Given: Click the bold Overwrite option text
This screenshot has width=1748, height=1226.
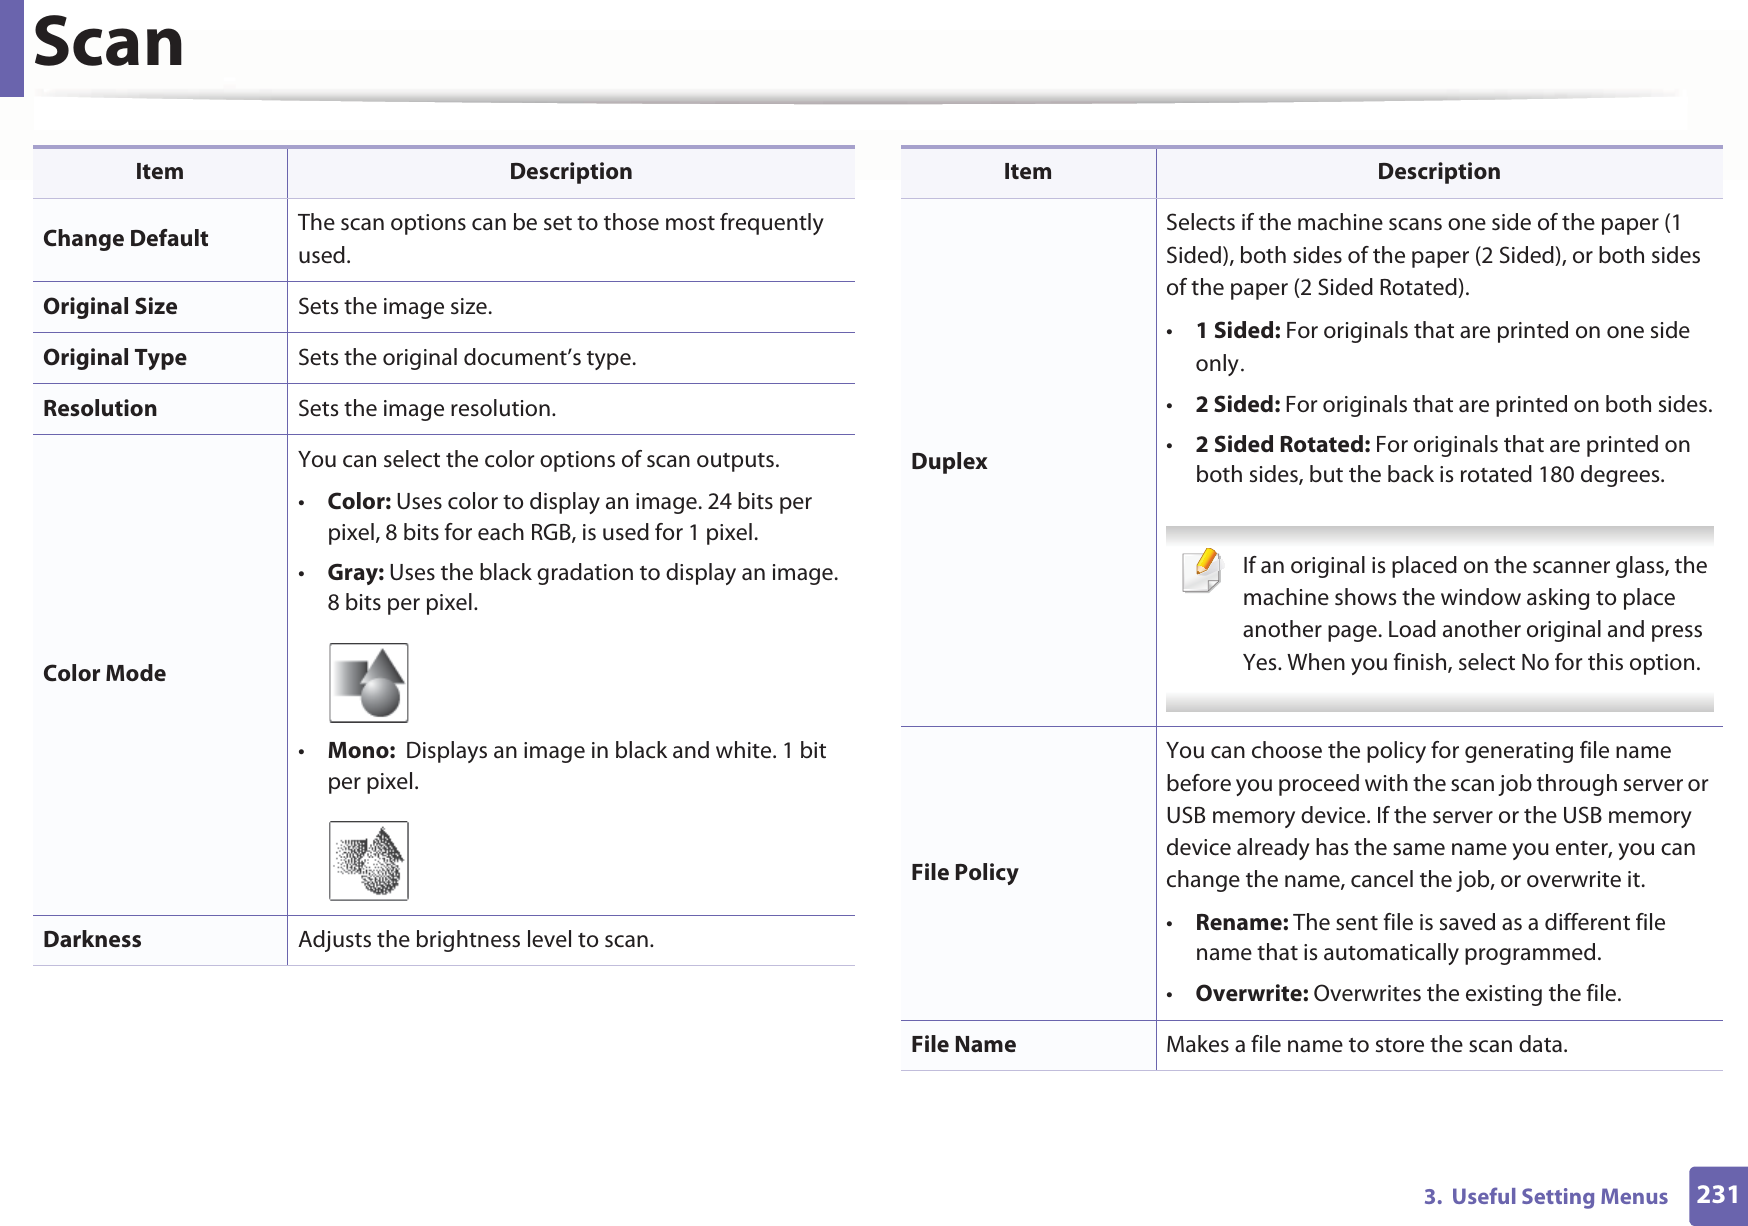Looking at the screenshot, I should (1251, 994).
